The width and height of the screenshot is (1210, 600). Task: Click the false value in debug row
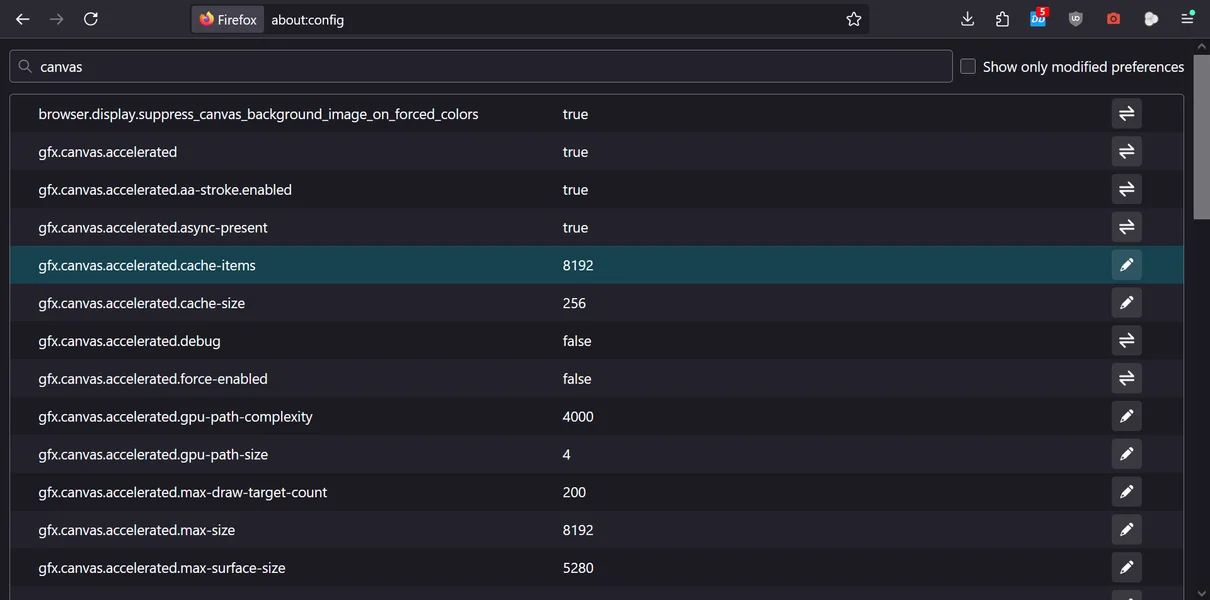pyautogui.click(x=577, y=341)
